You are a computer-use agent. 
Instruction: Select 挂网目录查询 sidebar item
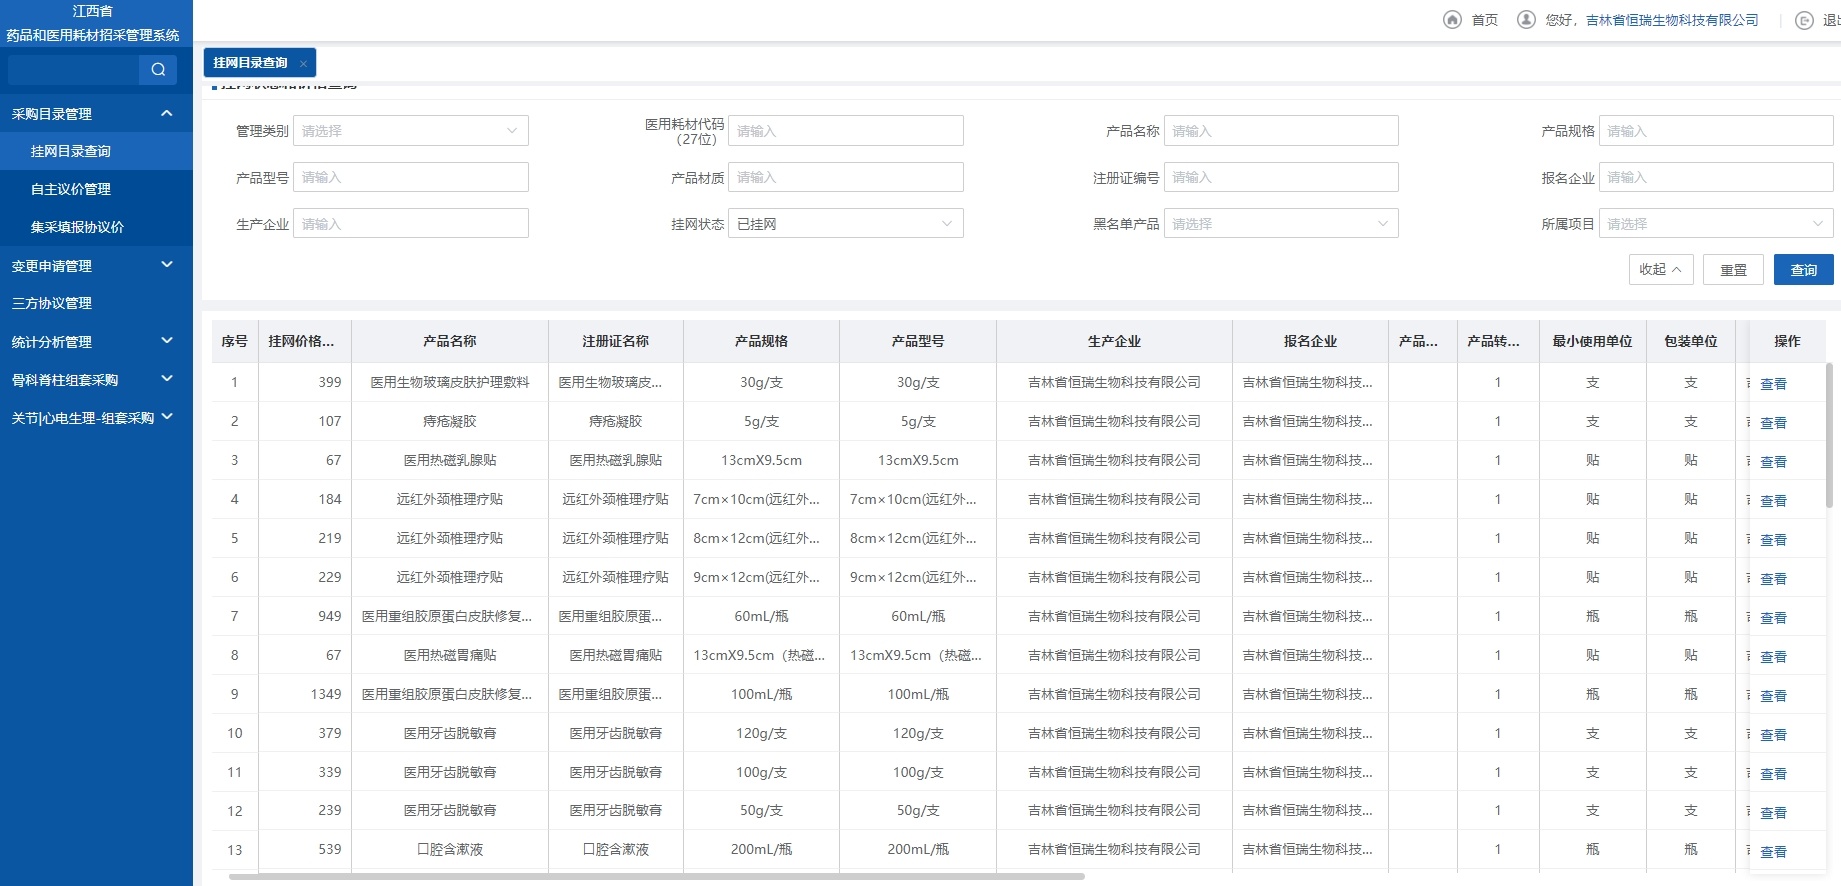(x=96, y=151)
